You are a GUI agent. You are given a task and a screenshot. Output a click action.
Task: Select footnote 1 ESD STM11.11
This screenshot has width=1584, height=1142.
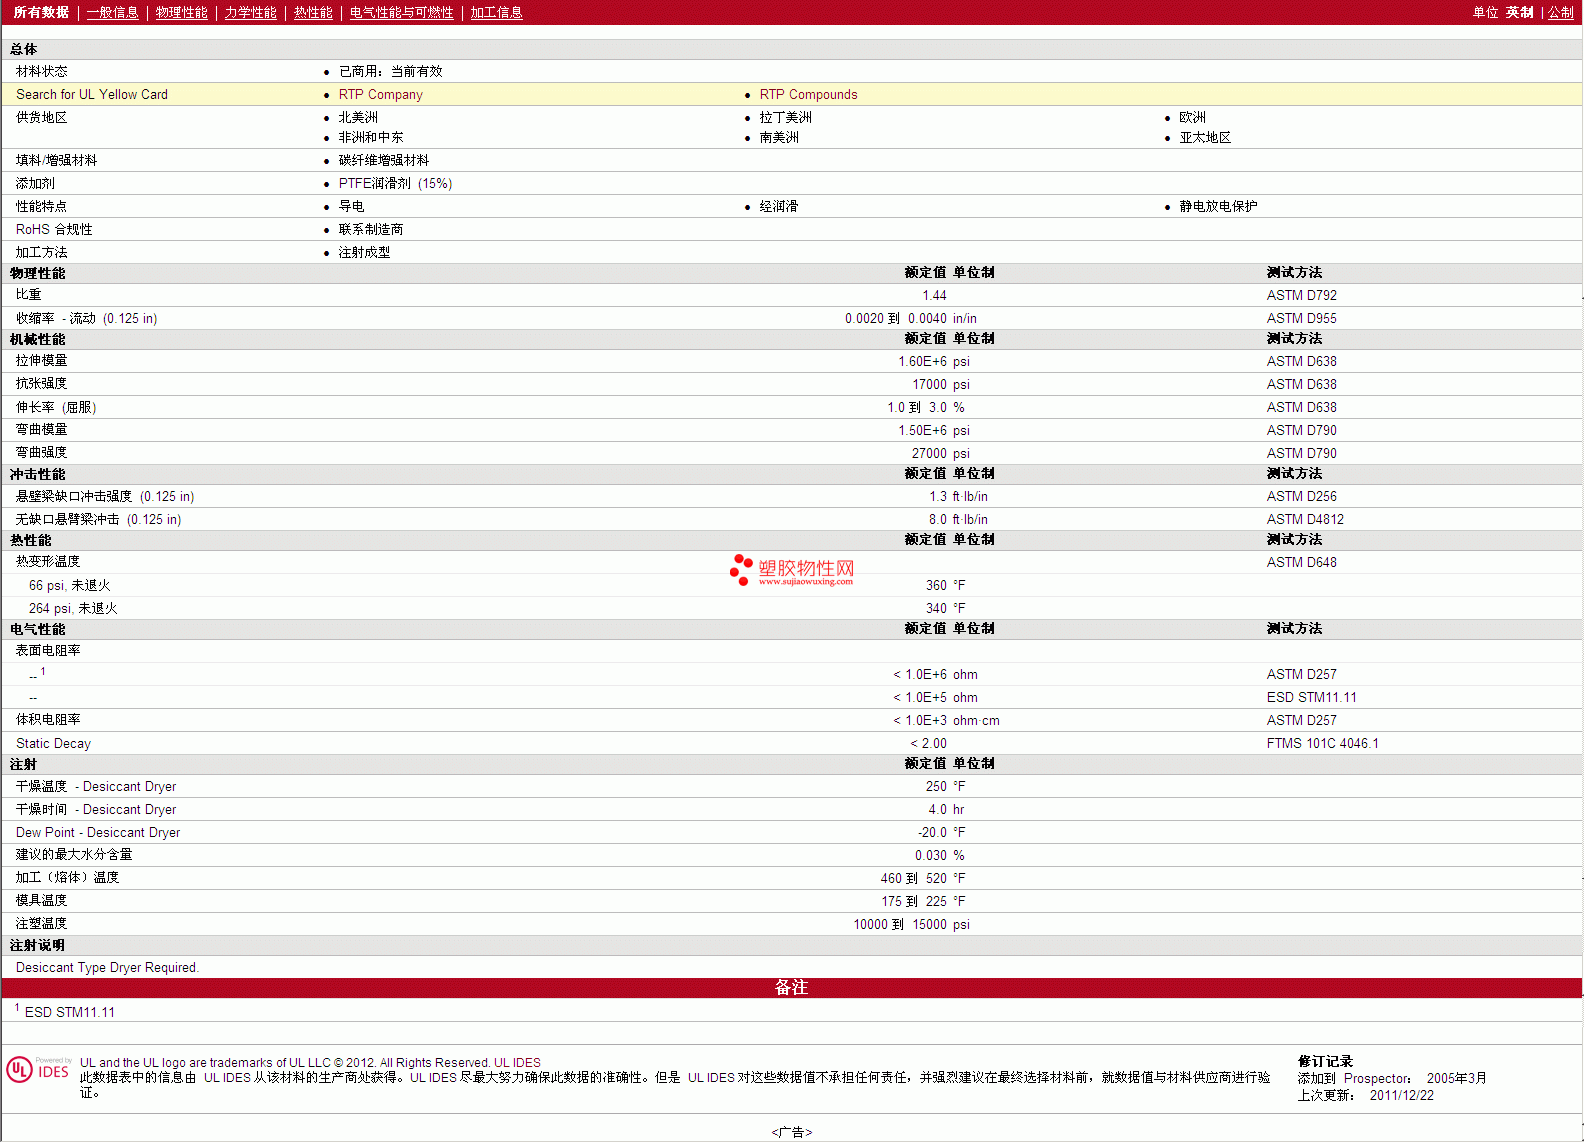[65, 1011]
